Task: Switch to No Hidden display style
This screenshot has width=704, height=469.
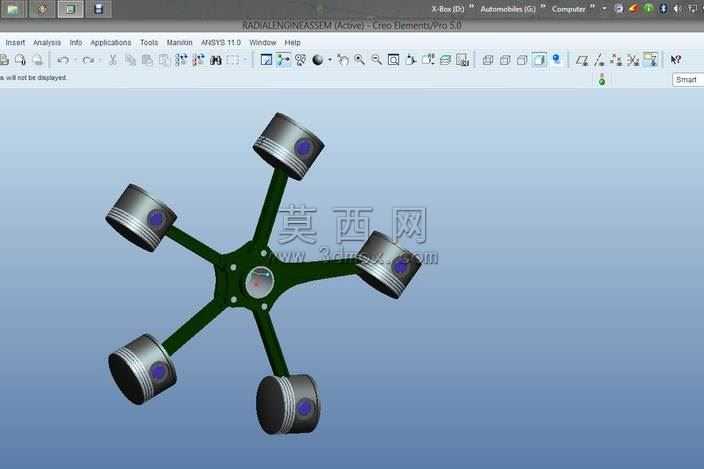Action: (522, 60)
